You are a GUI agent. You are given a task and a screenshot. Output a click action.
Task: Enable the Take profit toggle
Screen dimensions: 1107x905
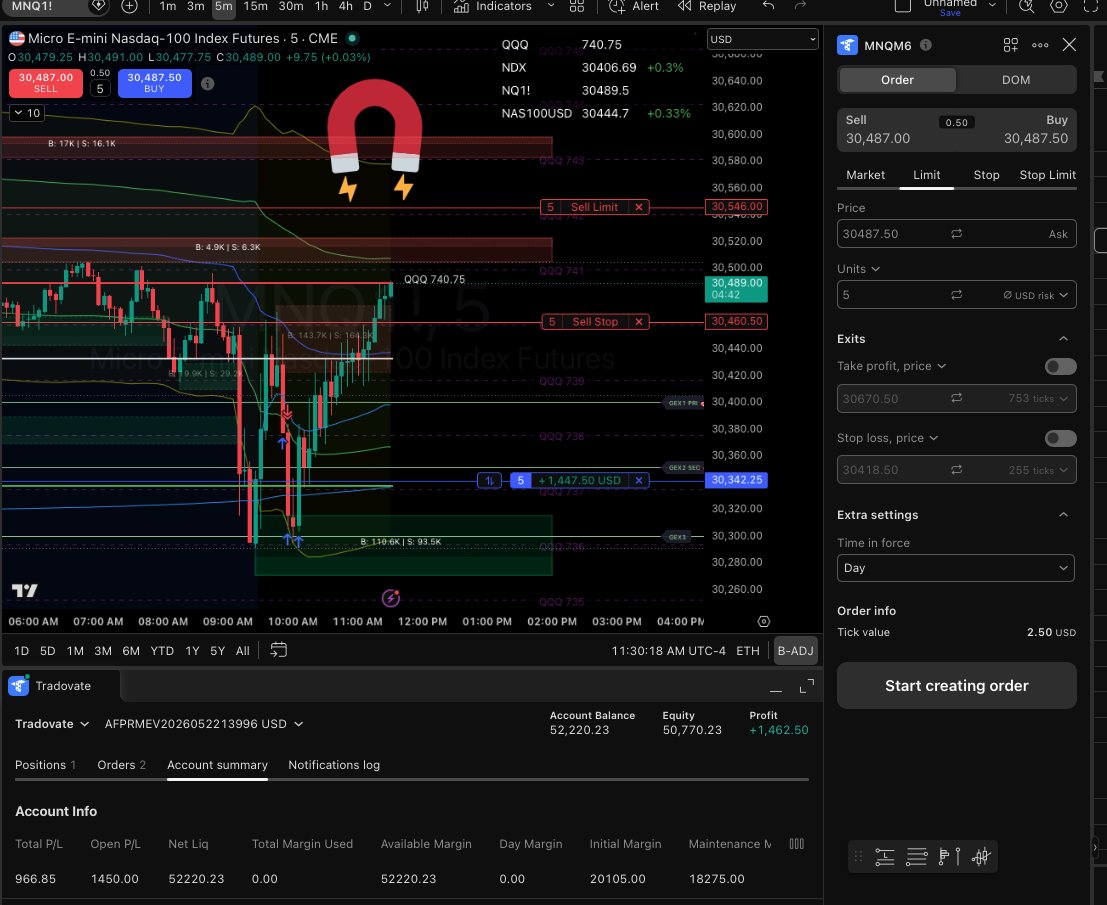click(1060, 366)
